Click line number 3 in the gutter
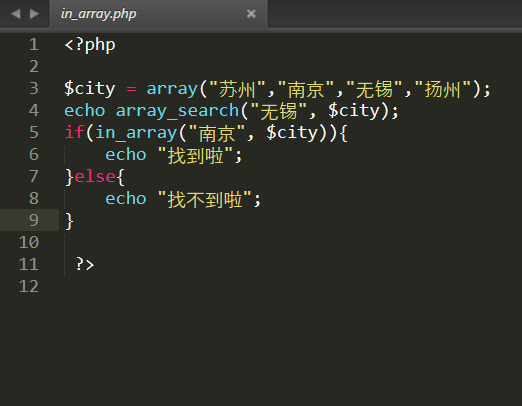Viewport: 522px width, 406px height. (34, 88)
